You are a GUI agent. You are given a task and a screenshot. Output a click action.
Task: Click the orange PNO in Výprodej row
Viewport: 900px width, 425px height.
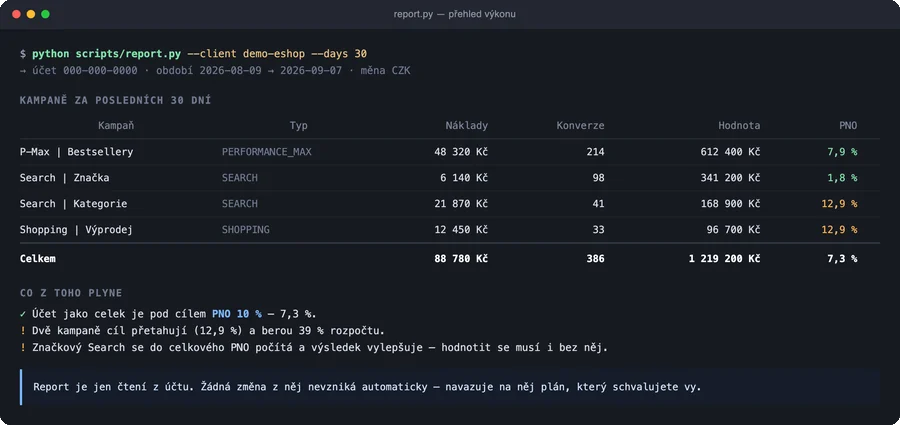(x=840, y=229)
